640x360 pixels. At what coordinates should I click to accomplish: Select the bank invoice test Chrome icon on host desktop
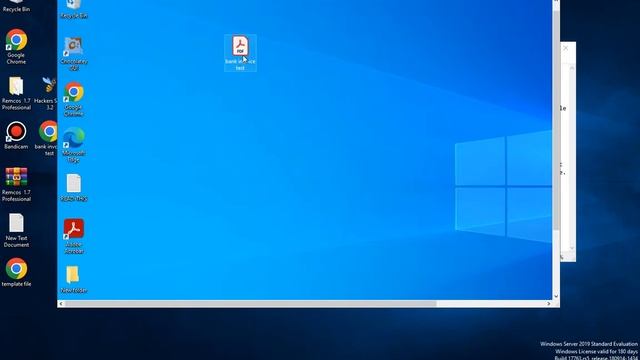click(x=48, y=138)
